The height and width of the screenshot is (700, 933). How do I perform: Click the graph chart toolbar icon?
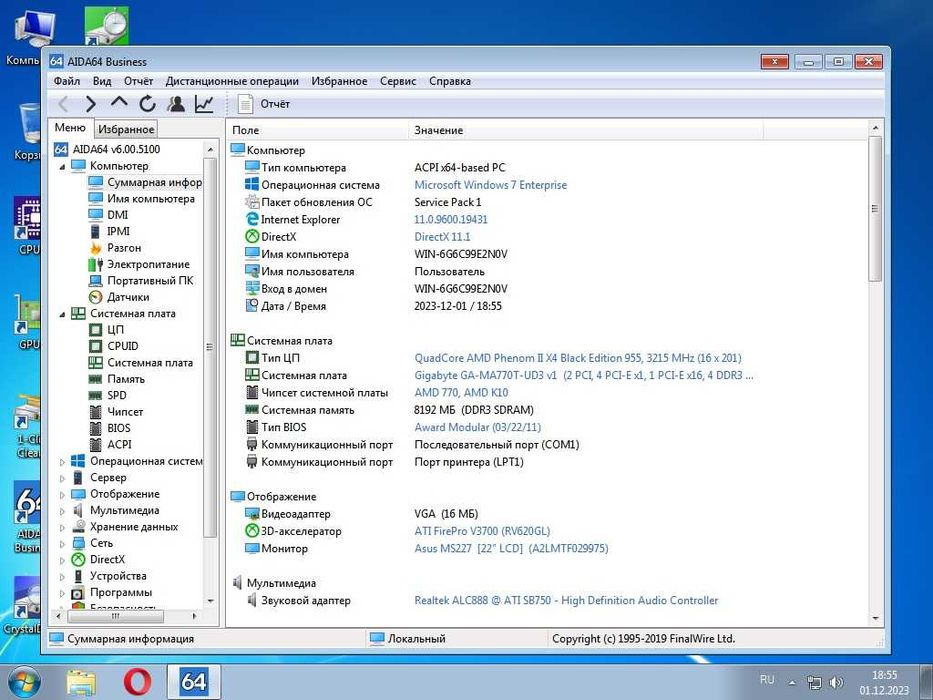204,104
